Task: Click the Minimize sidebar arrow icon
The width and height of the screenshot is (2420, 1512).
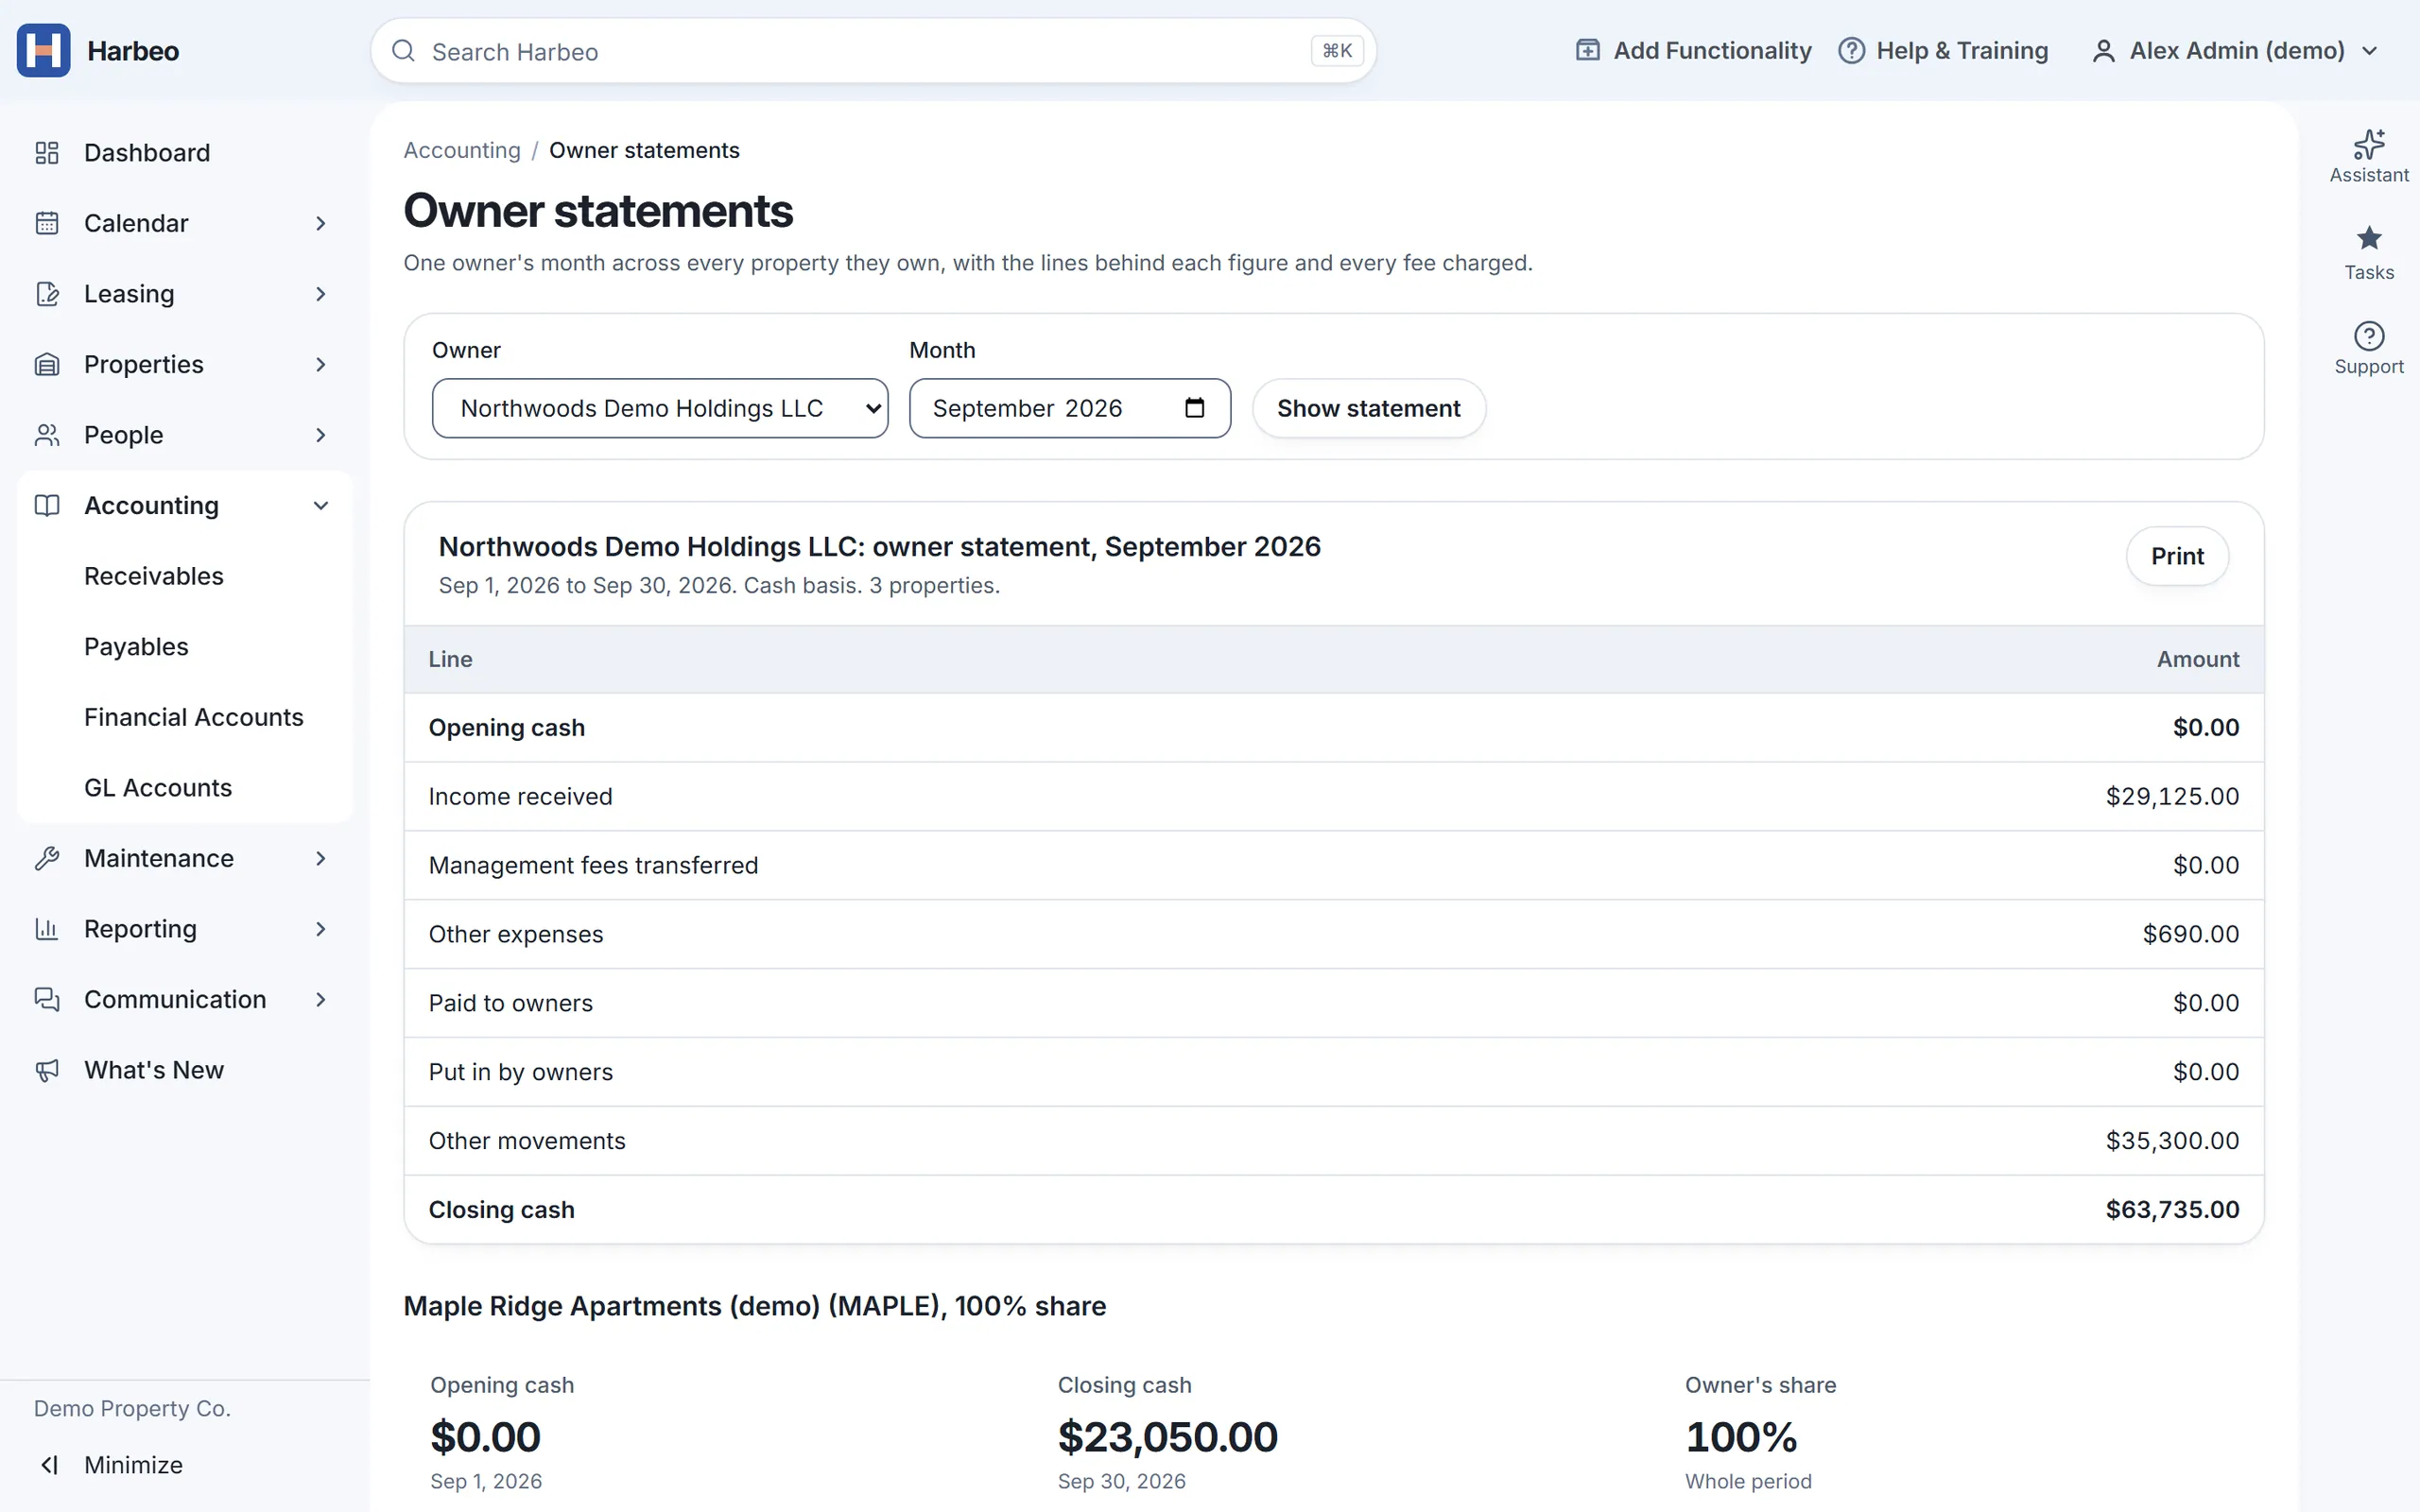Action: click(49, 1465)
